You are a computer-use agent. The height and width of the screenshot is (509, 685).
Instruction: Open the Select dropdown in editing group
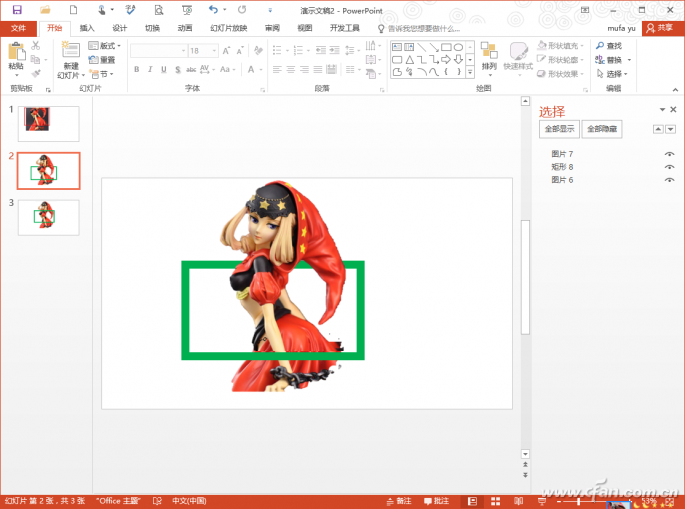click(612, 74)
